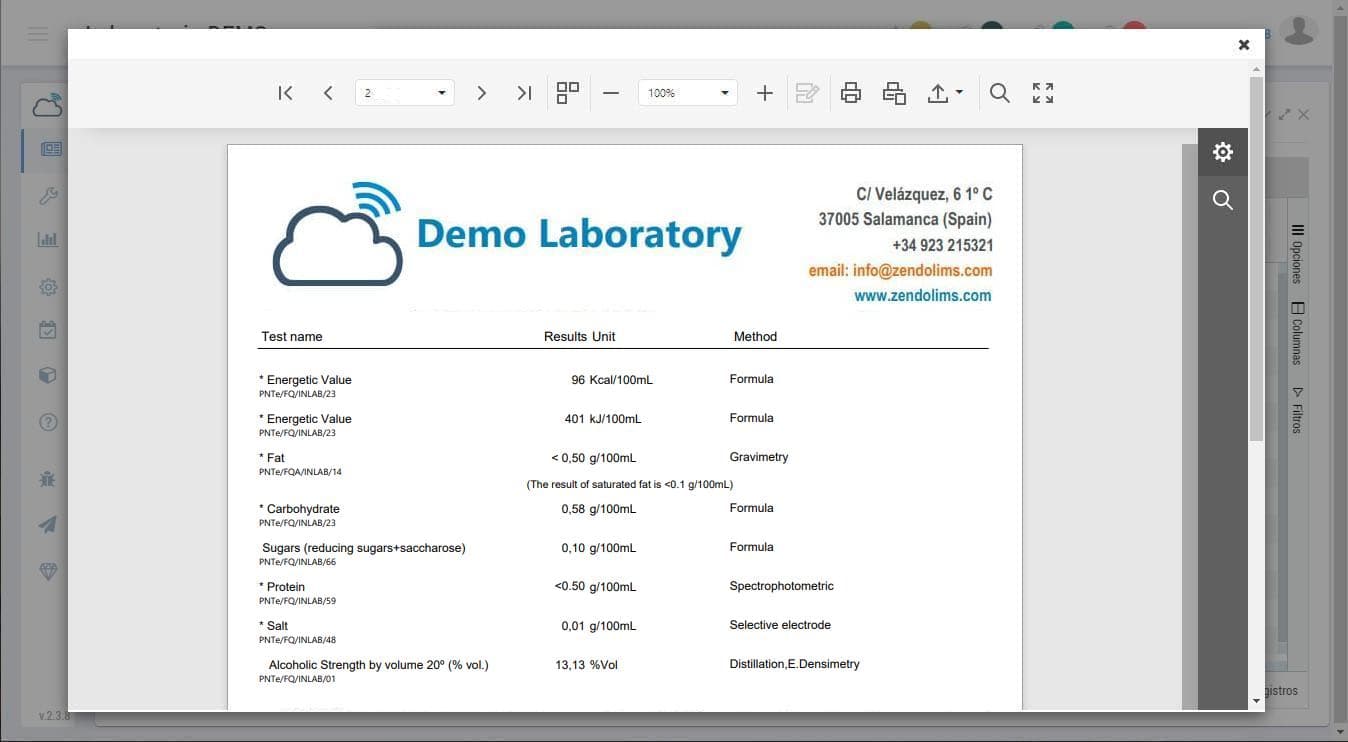
Task: Go to previous page arrow
Action: pos(328,93)
